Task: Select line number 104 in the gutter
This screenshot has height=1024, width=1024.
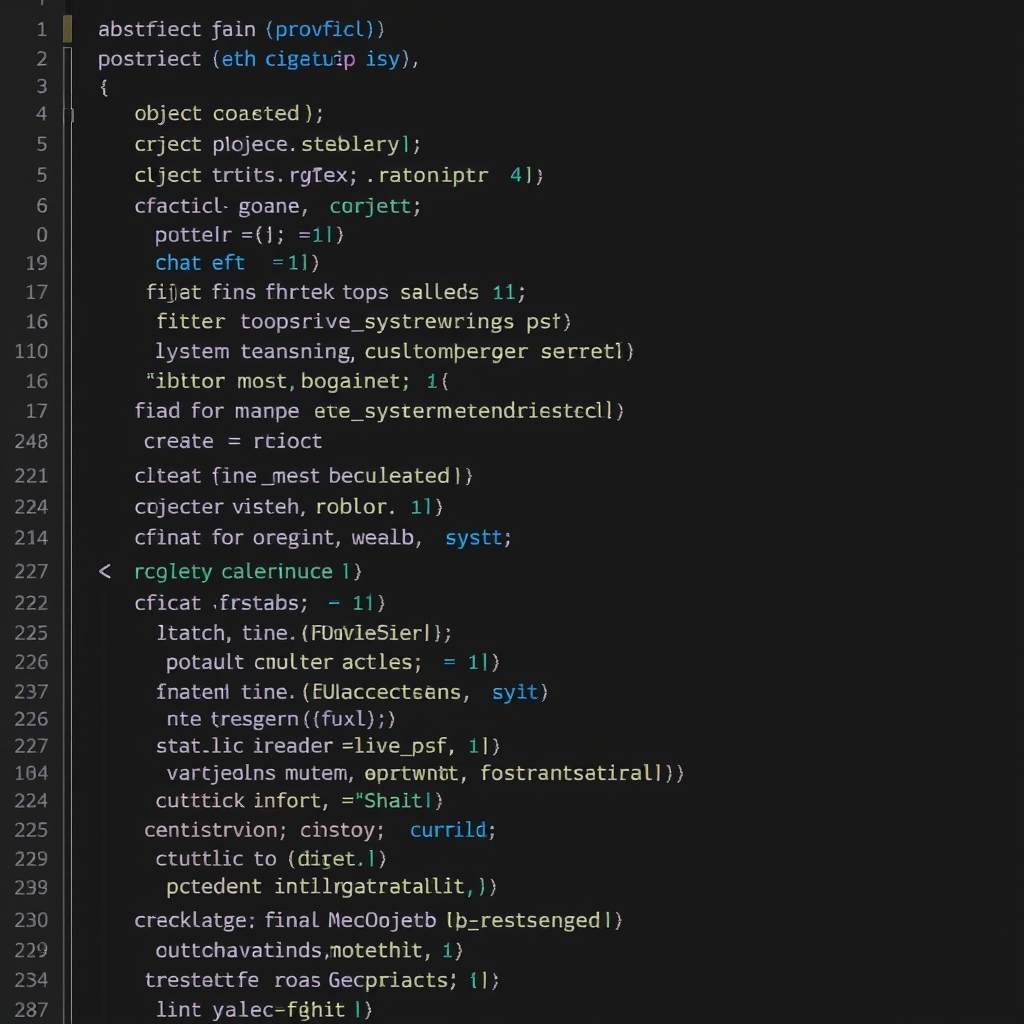Action: pos(31,773)
